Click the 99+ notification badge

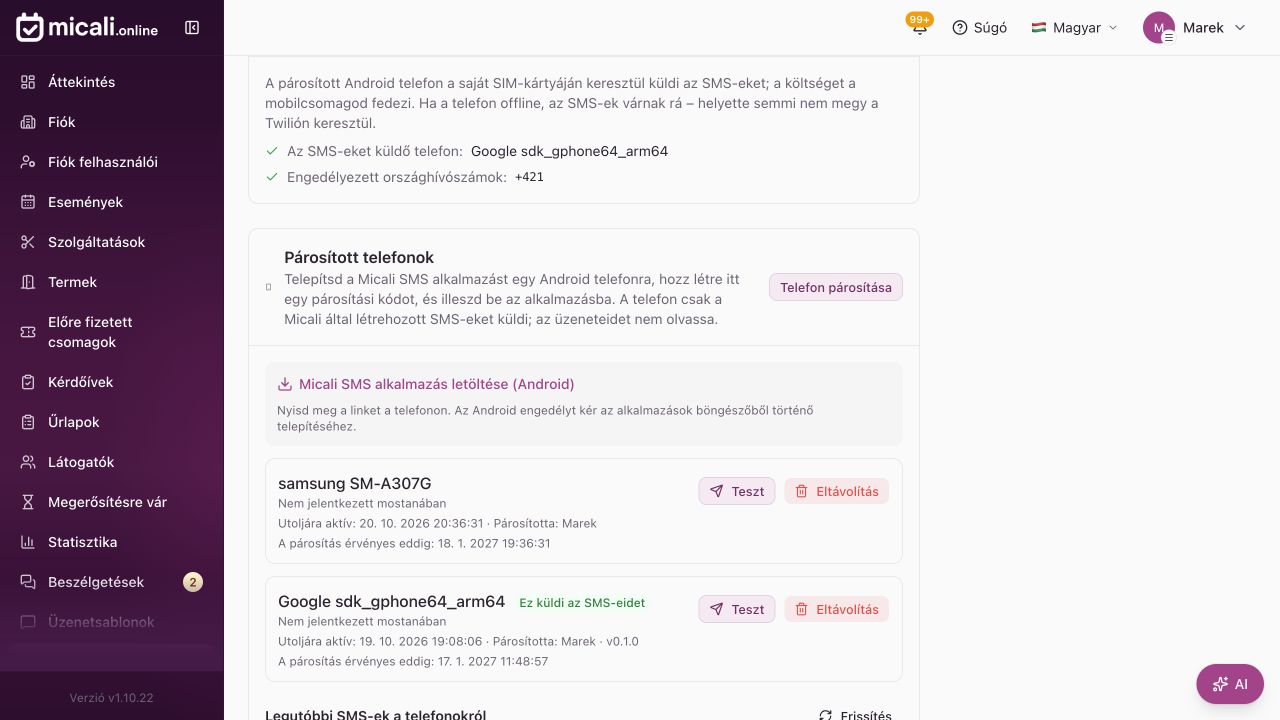tap(920, 19)
